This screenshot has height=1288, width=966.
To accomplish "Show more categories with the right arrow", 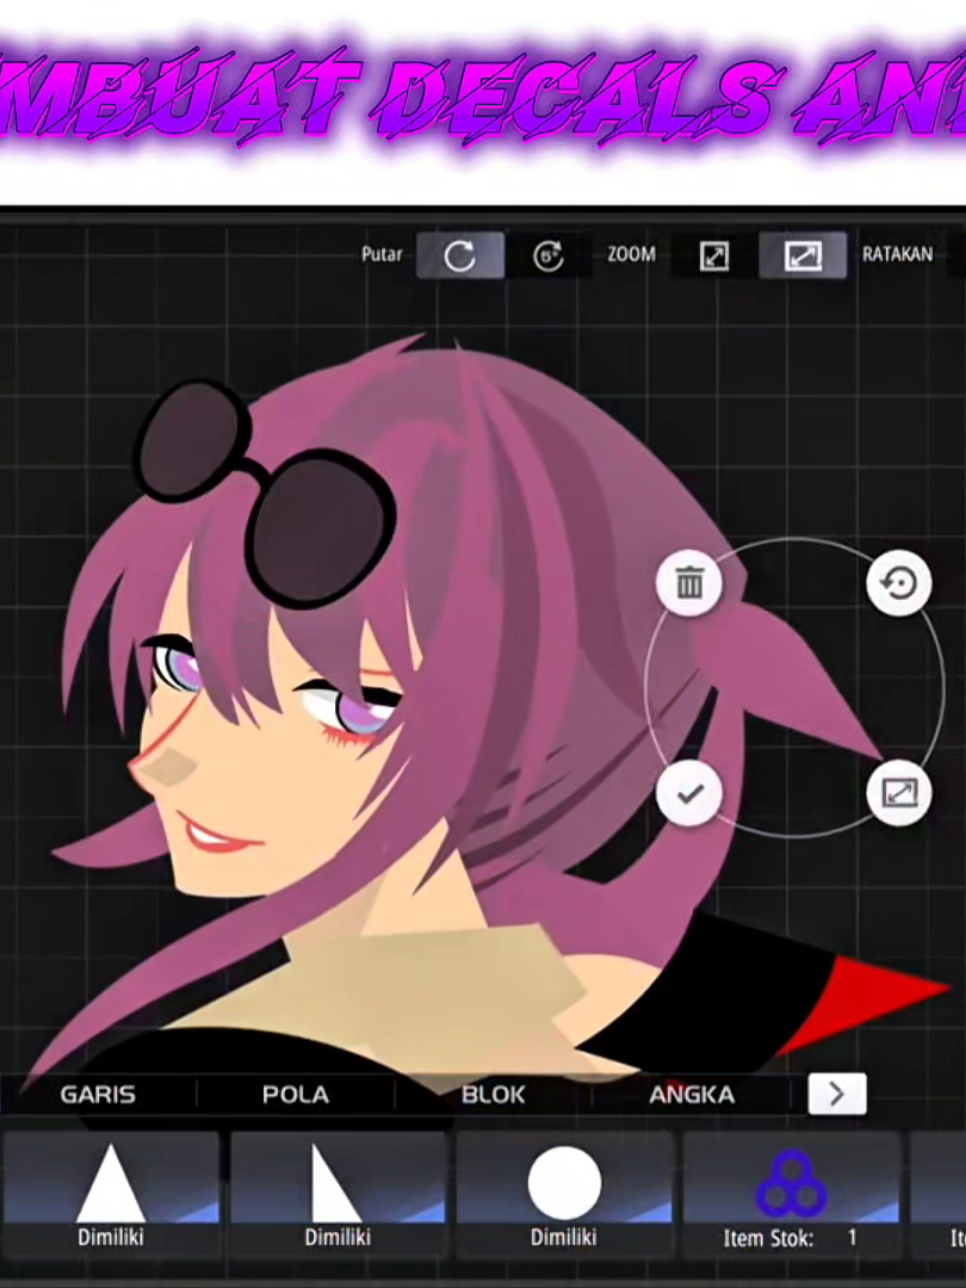I will pos(837,1095).
